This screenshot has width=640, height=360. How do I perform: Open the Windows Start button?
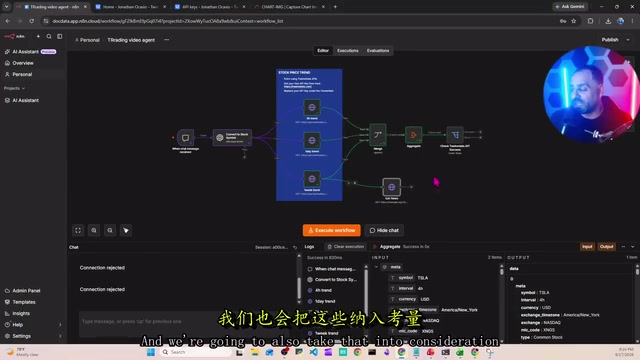(151, 352)
